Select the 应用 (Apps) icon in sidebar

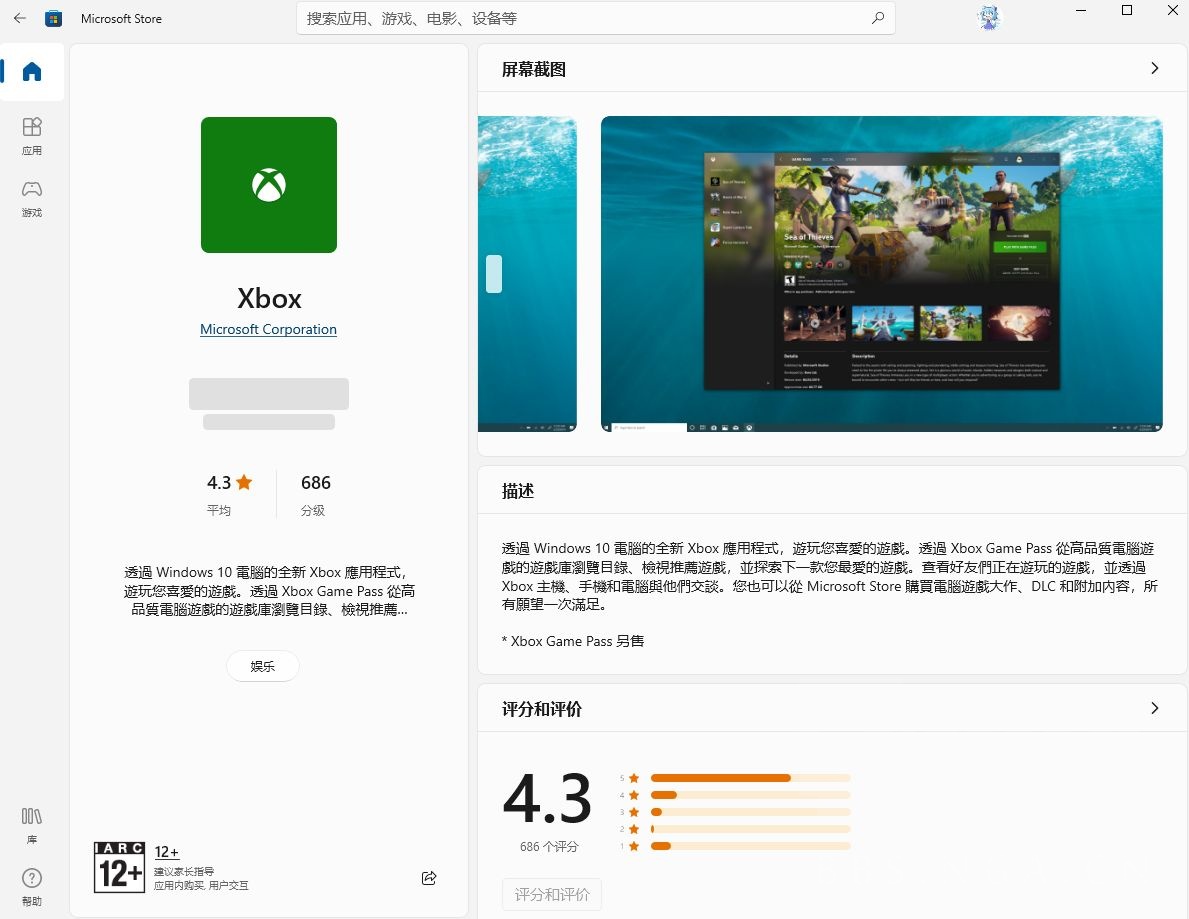pyautogui.click(x=31, y=136)
